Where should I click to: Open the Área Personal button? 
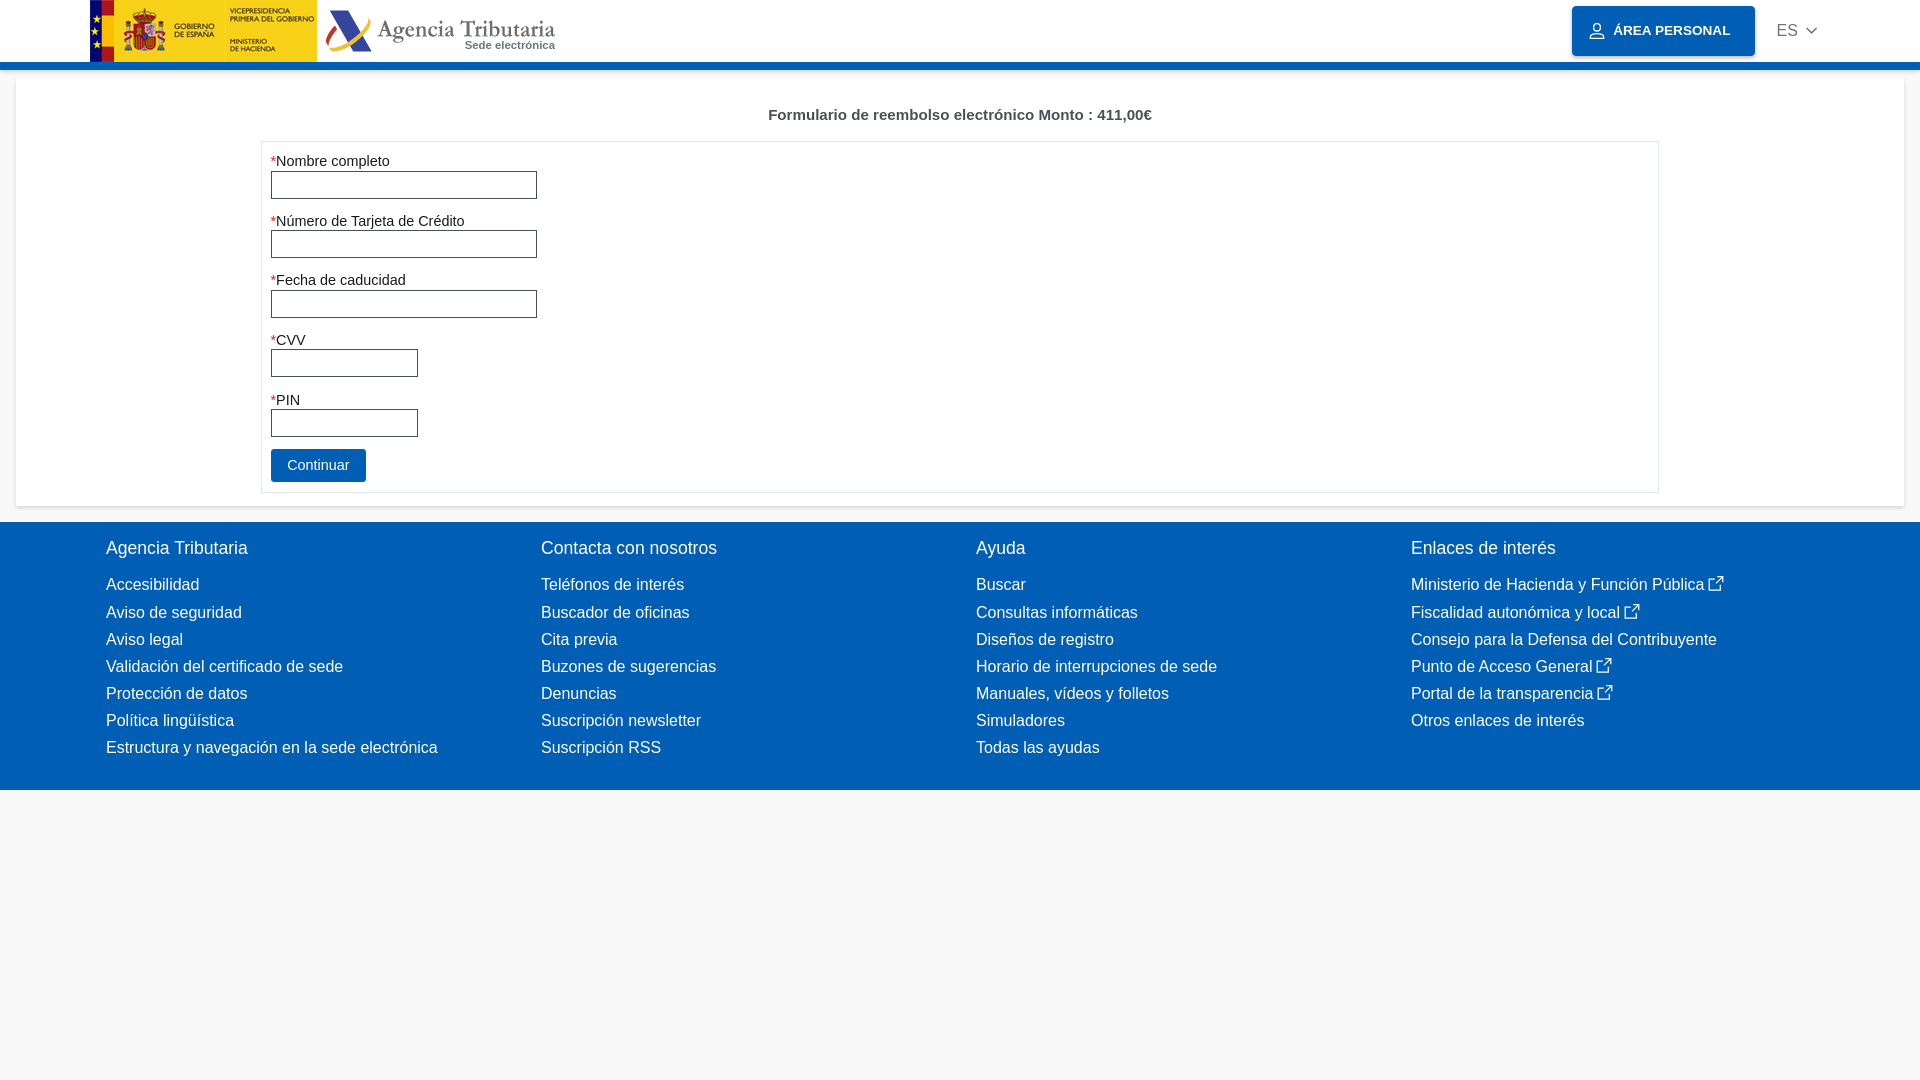(x=1663, y=31)
